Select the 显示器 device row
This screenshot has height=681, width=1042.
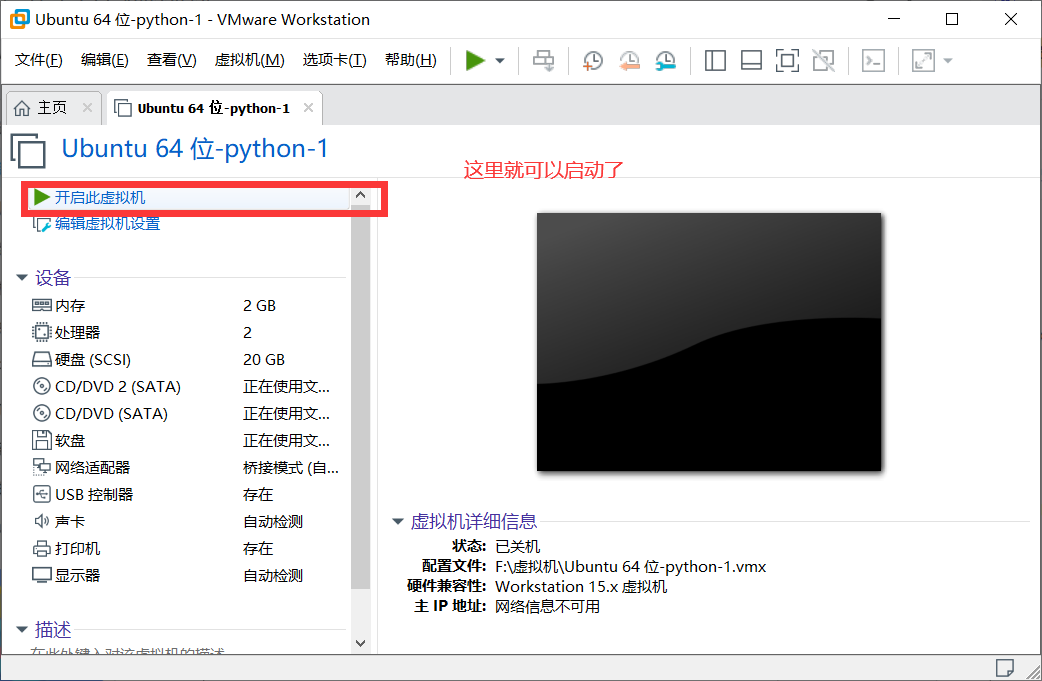tap(188, 575)
